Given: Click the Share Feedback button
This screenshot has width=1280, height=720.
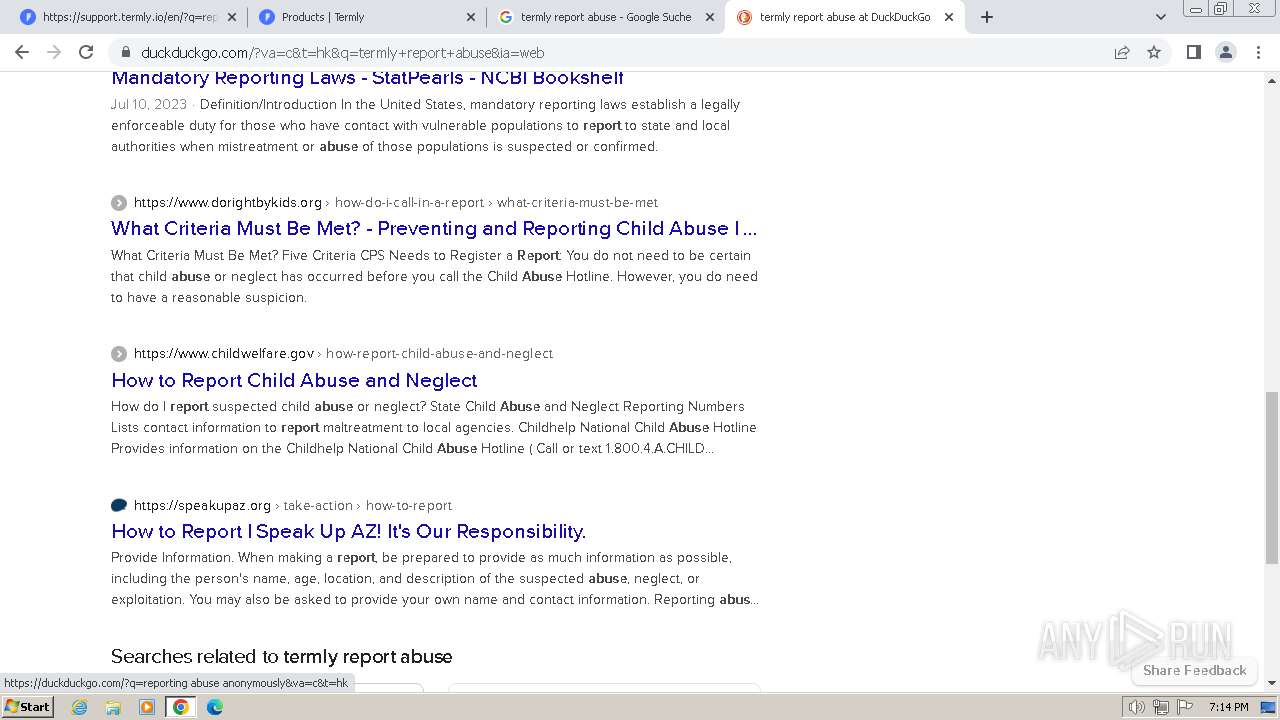Looking at the screenshot, I should click(1194, 670).
